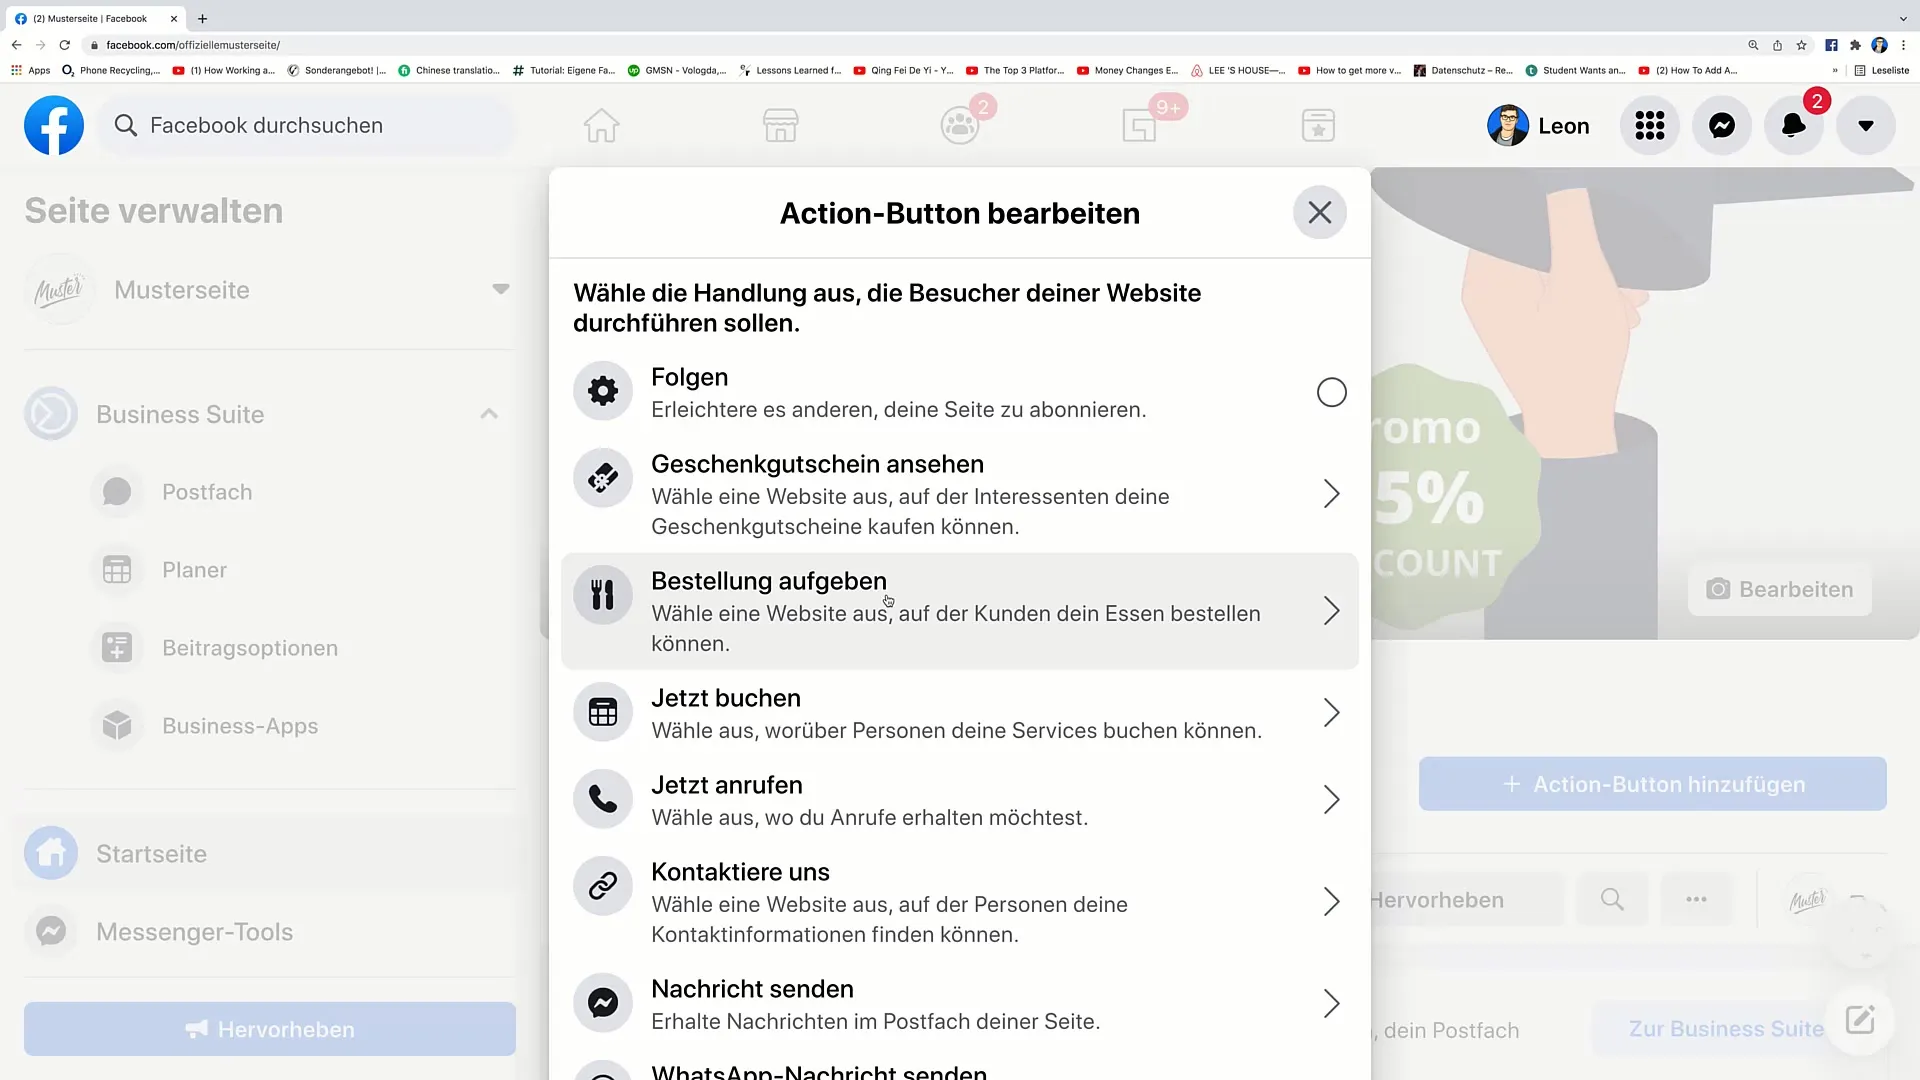Choose Kontaktiere uns option label

point(740,872)
